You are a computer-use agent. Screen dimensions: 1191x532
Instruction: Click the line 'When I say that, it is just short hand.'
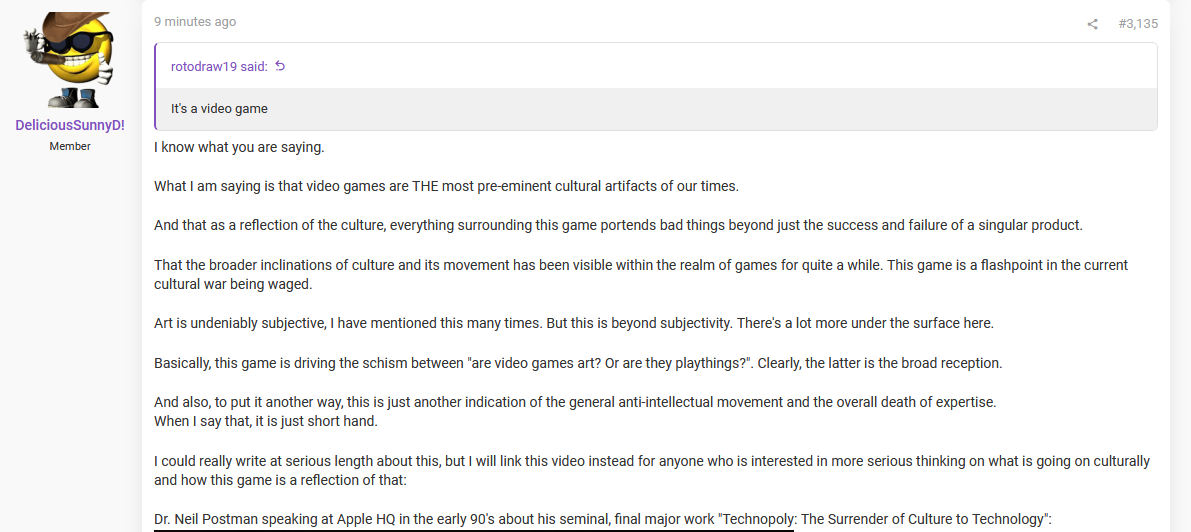point(265,421)
